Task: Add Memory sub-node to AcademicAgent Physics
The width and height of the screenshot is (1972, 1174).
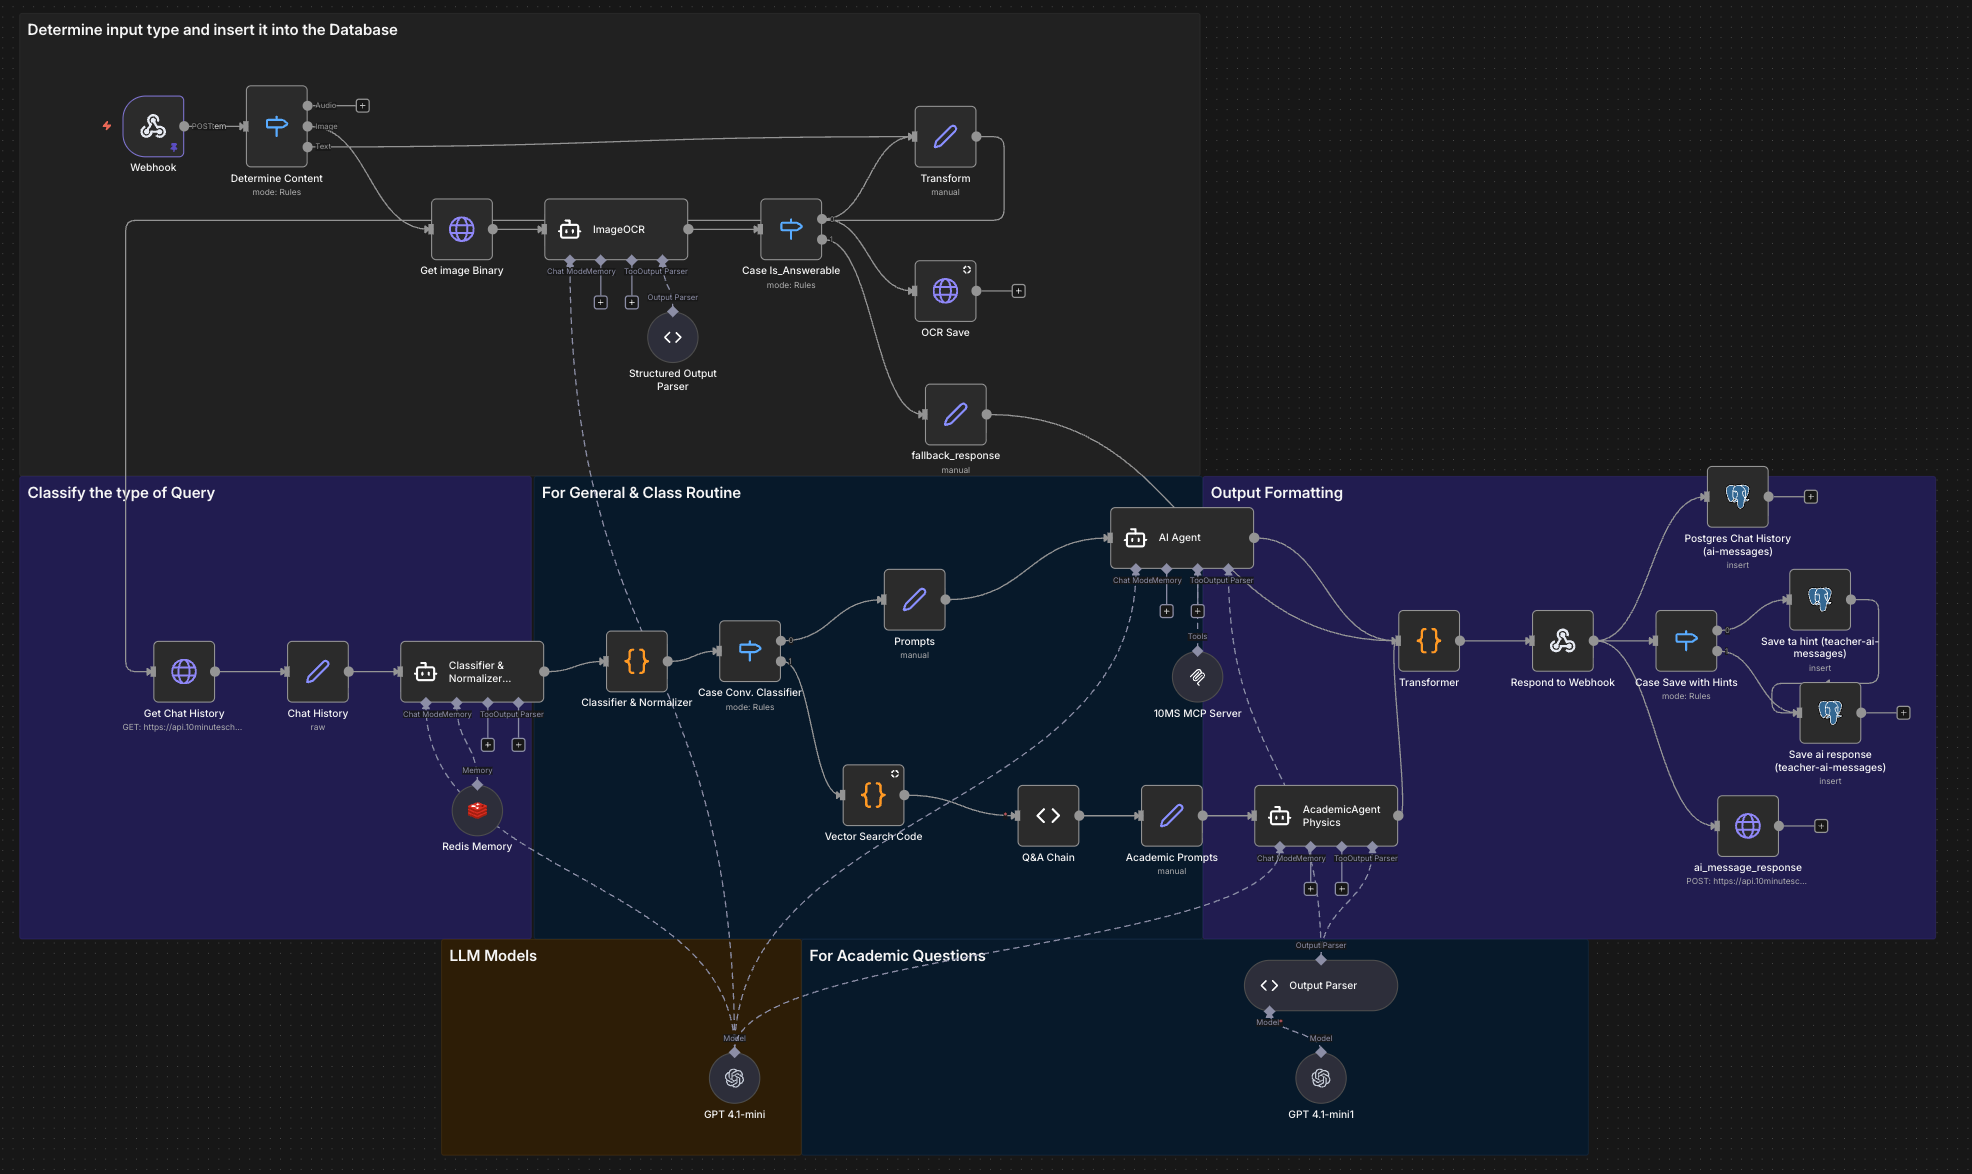Action: [1311, 889]
